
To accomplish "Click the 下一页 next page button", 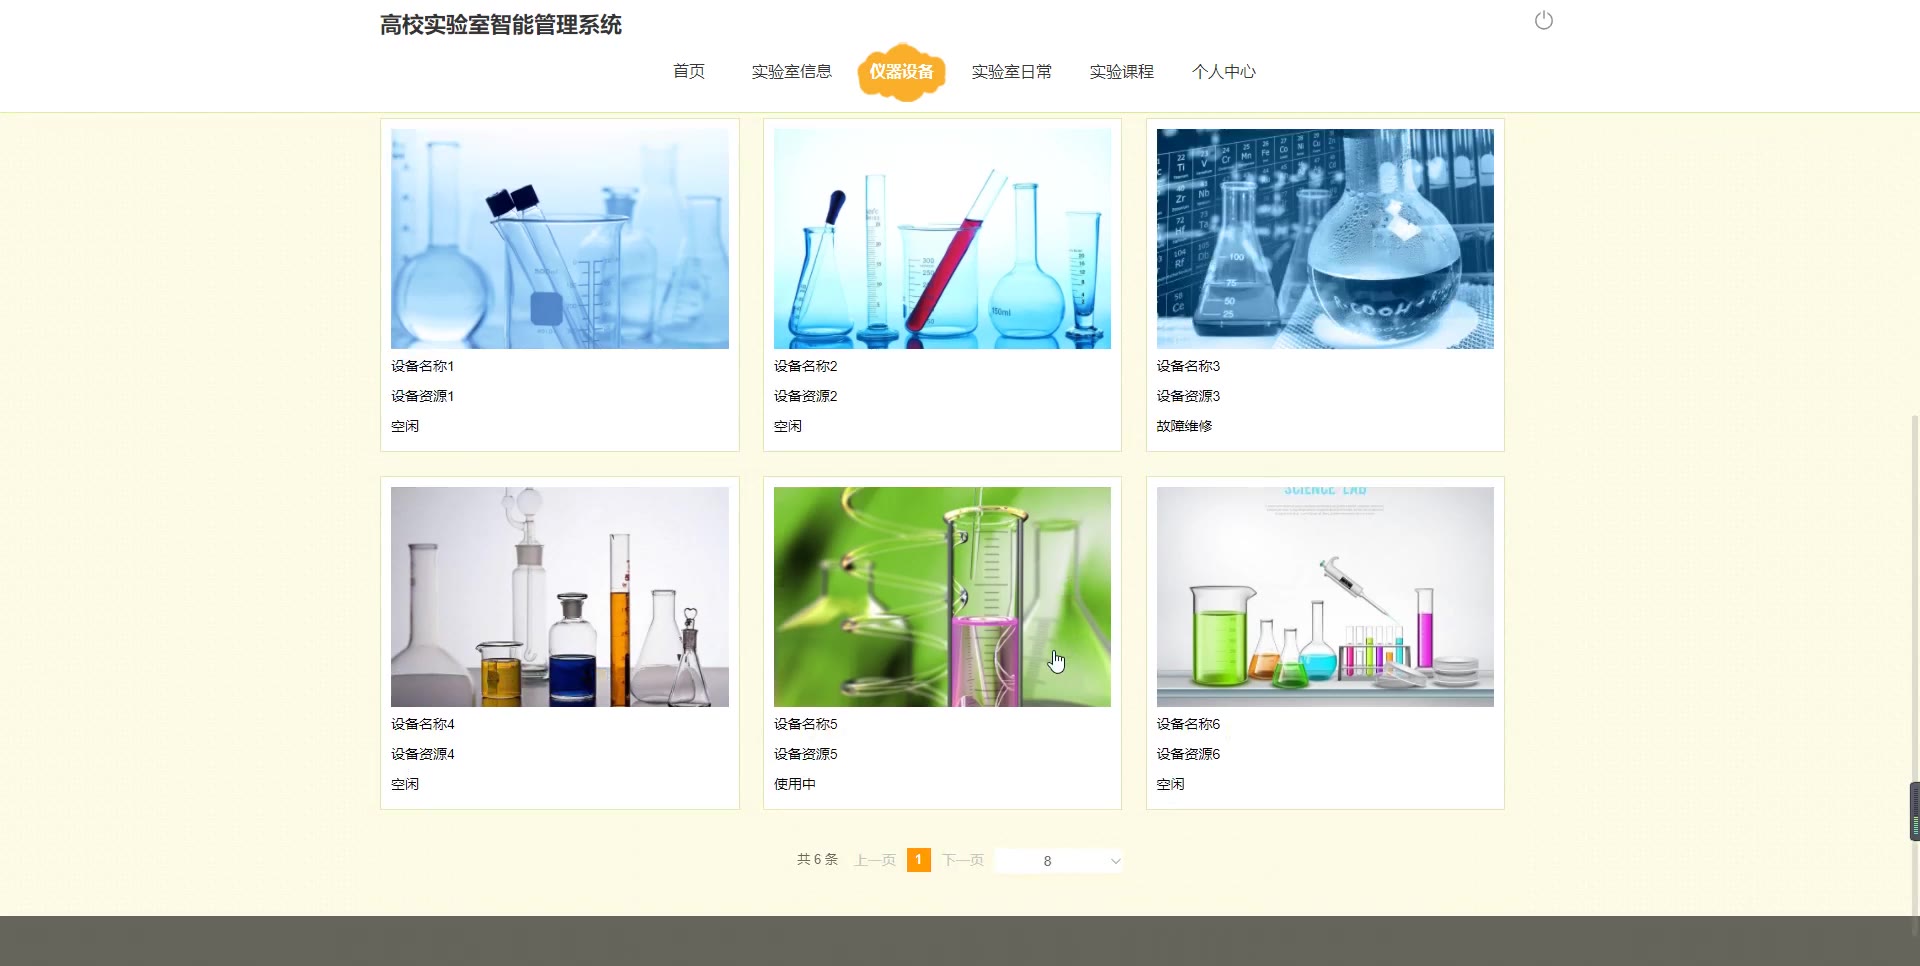I will 963,860.
